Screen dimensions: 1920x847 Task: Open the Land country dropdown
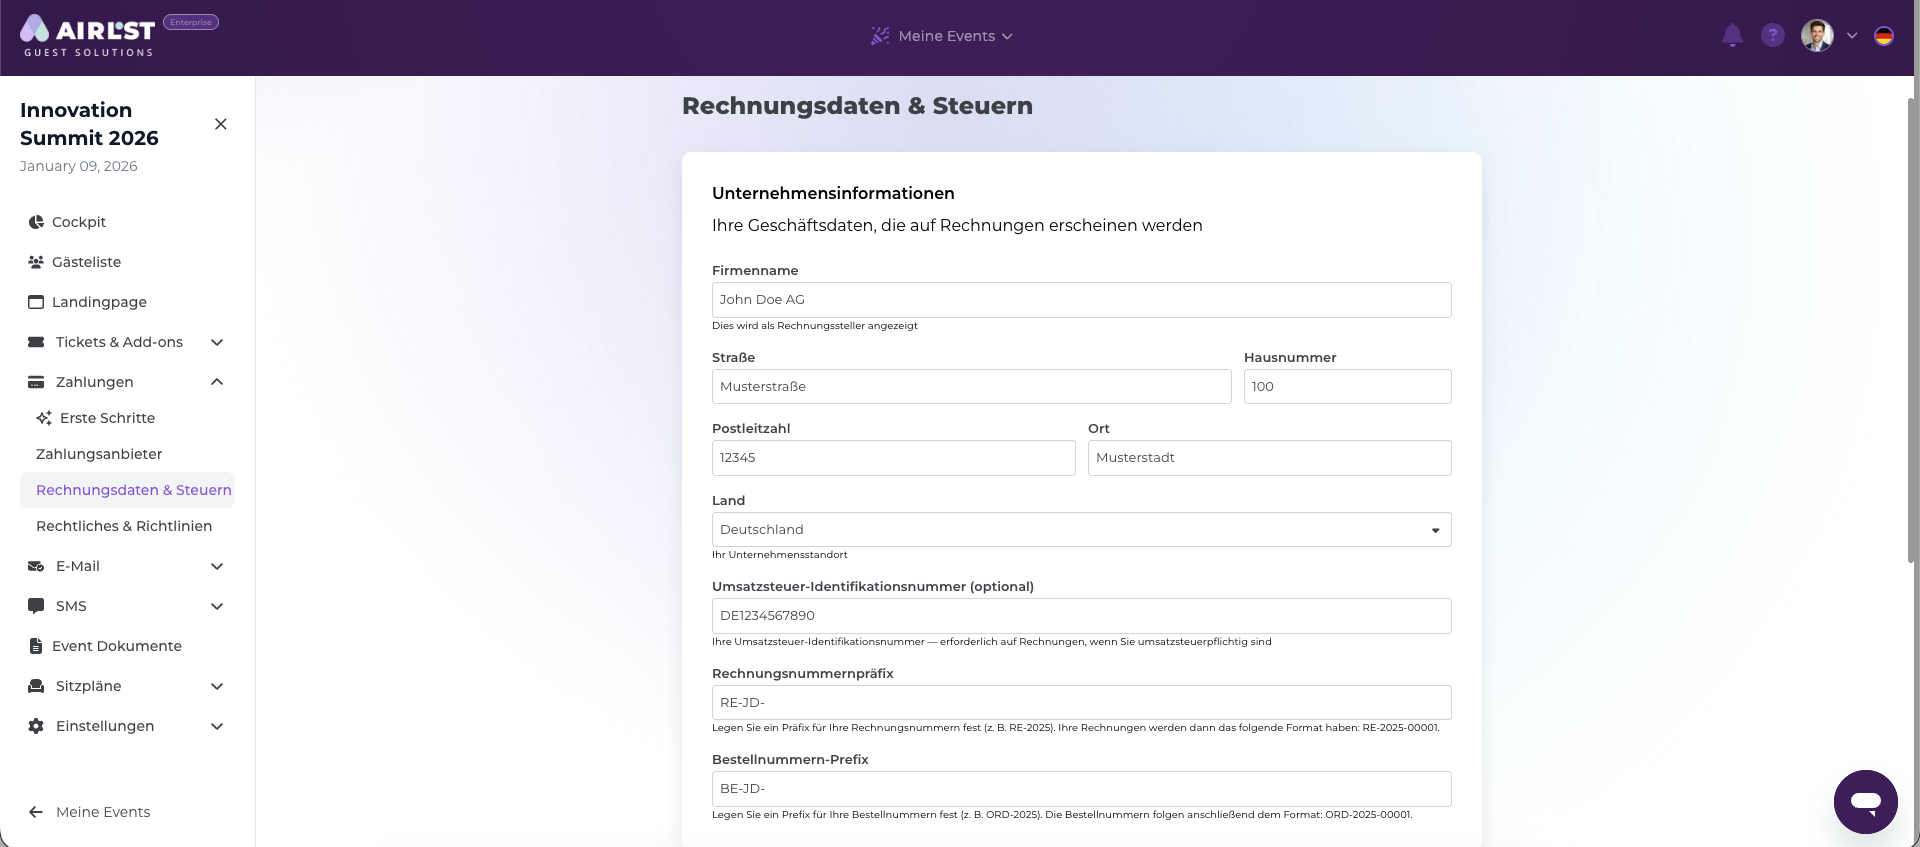[x=1080, y=530]
